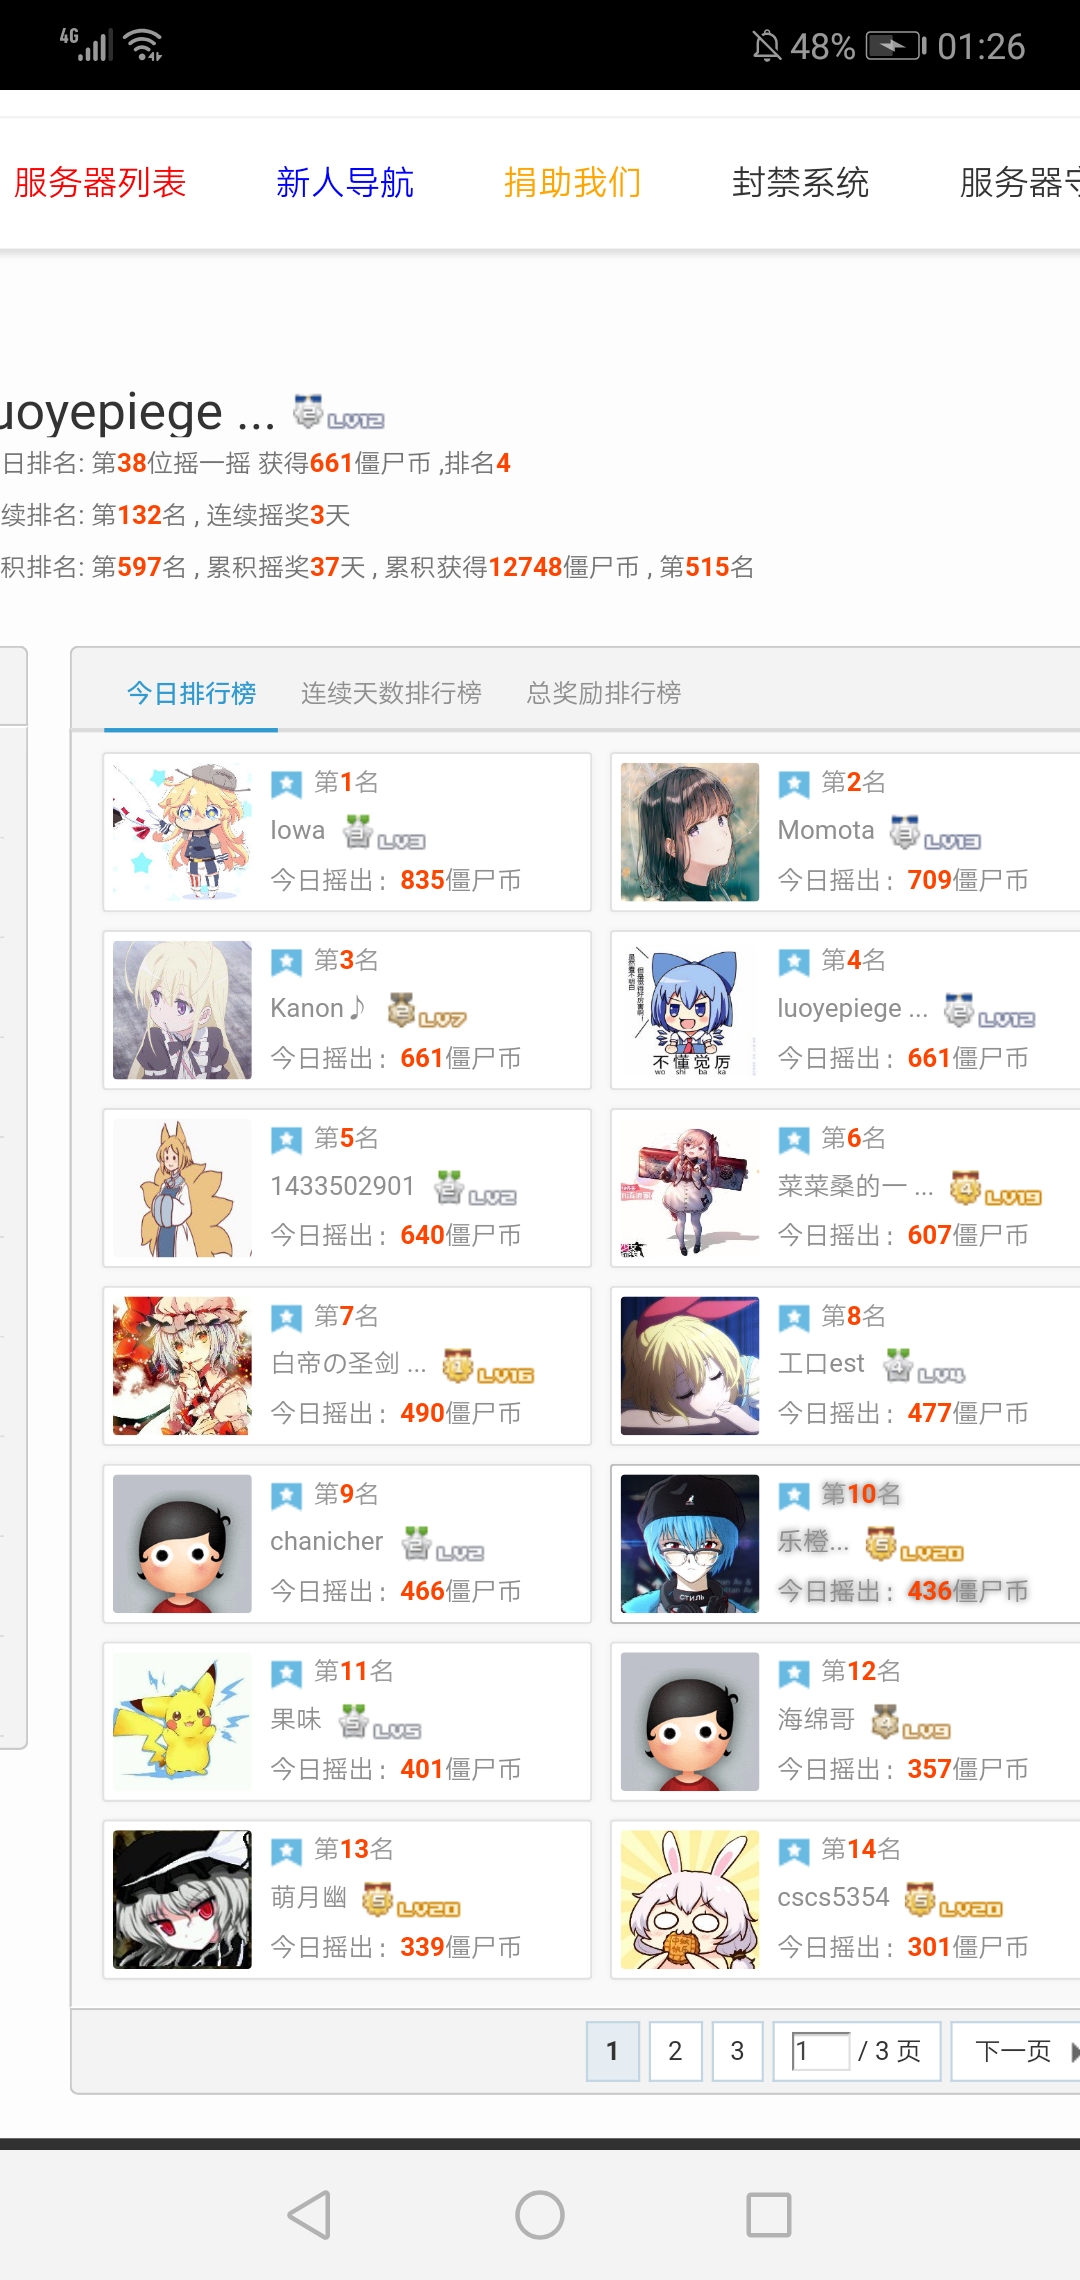Open 捐助我们 navigation item

(x=572, y=182)
